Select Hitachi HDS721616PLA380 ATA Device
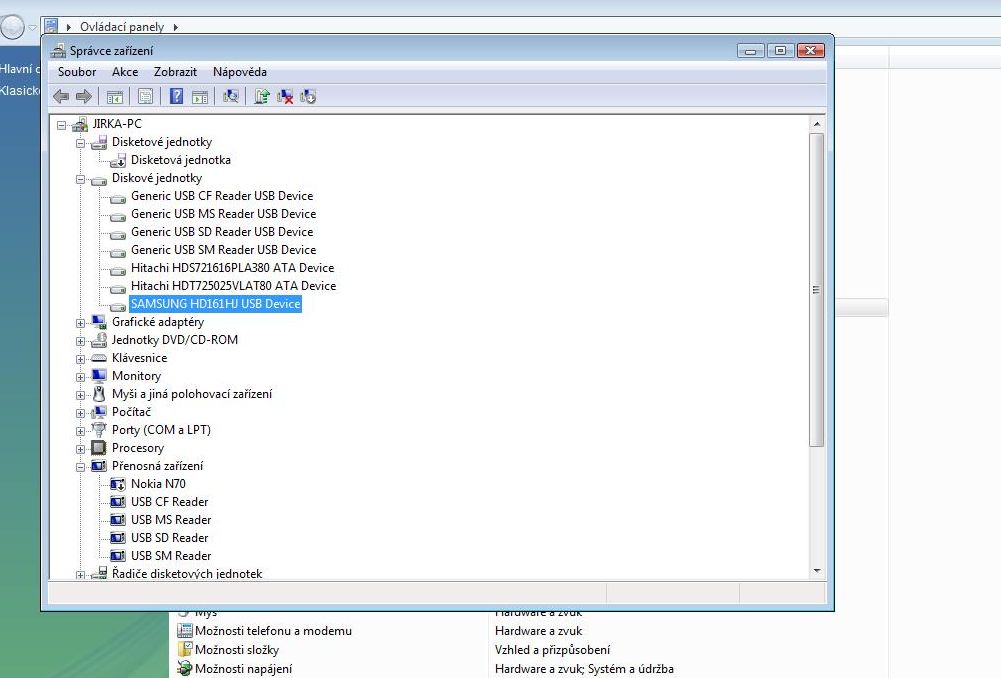 point(232,267)
